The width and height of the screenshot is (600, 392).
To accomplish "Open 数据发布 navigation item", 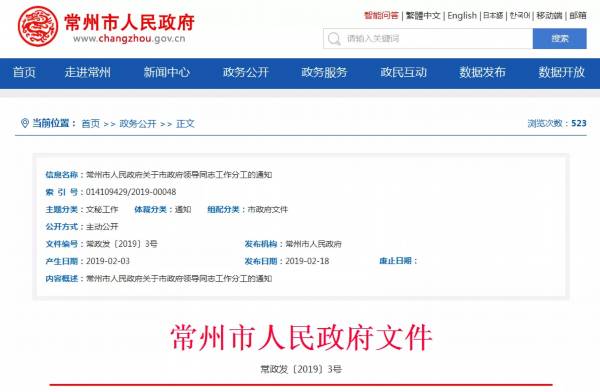I will [483, 72].
